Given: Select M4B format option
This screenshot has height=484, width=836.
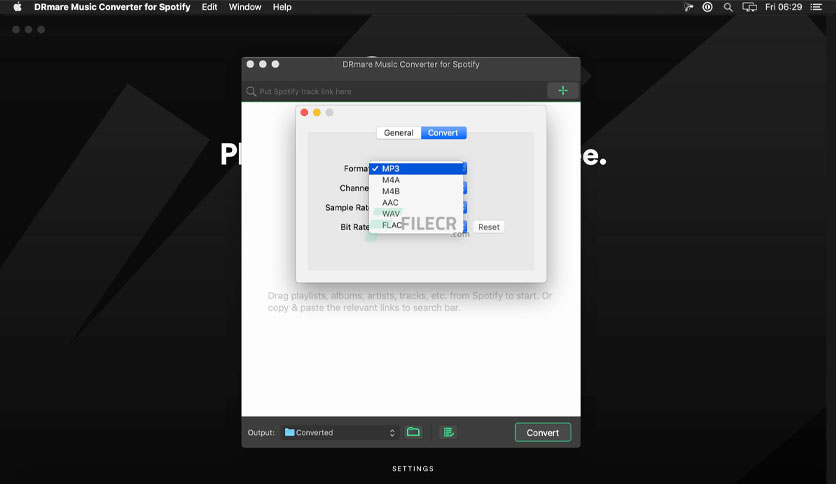Looking at the screenshot, I should [x=416, y=191].
